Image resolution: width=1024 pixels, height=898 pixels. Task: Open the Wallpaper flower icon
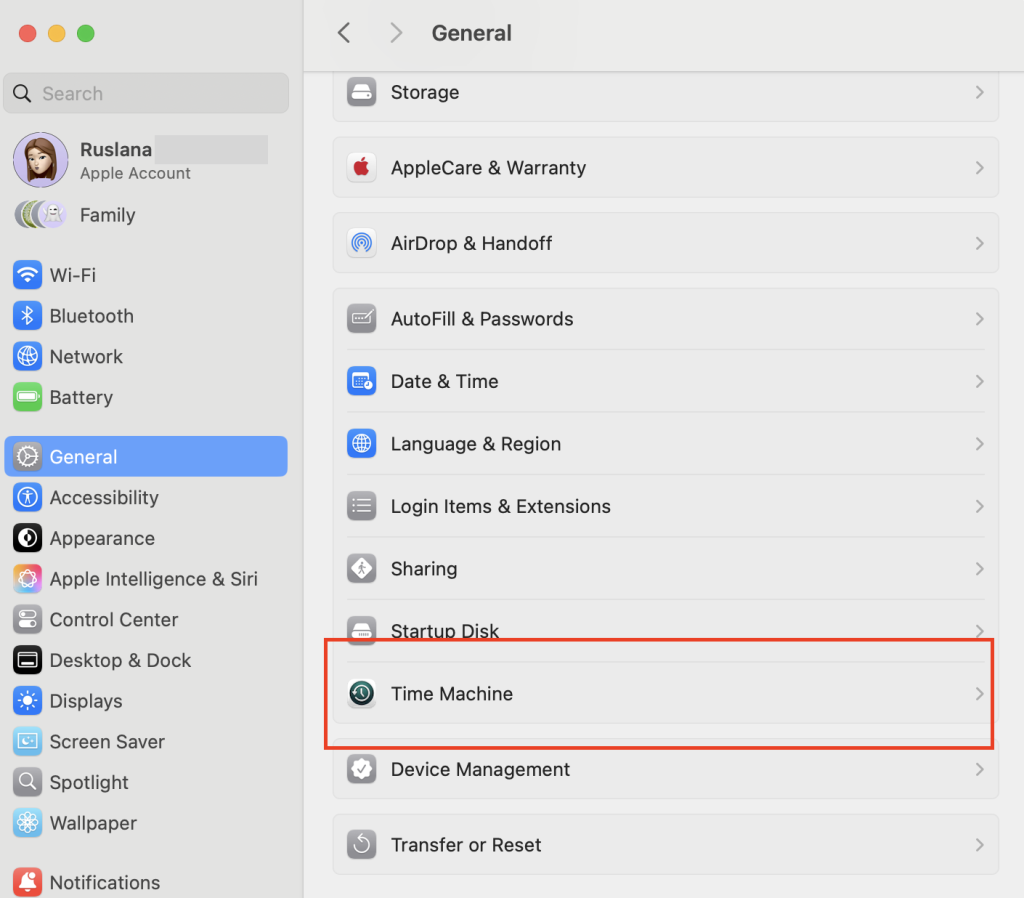click(x=27, y=823)
